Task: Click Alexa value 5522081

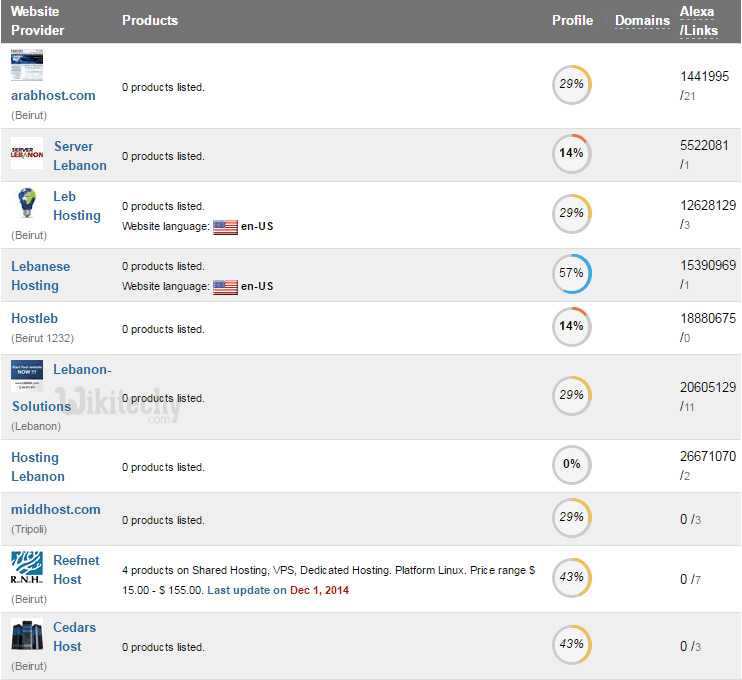Action: point(704,145)
